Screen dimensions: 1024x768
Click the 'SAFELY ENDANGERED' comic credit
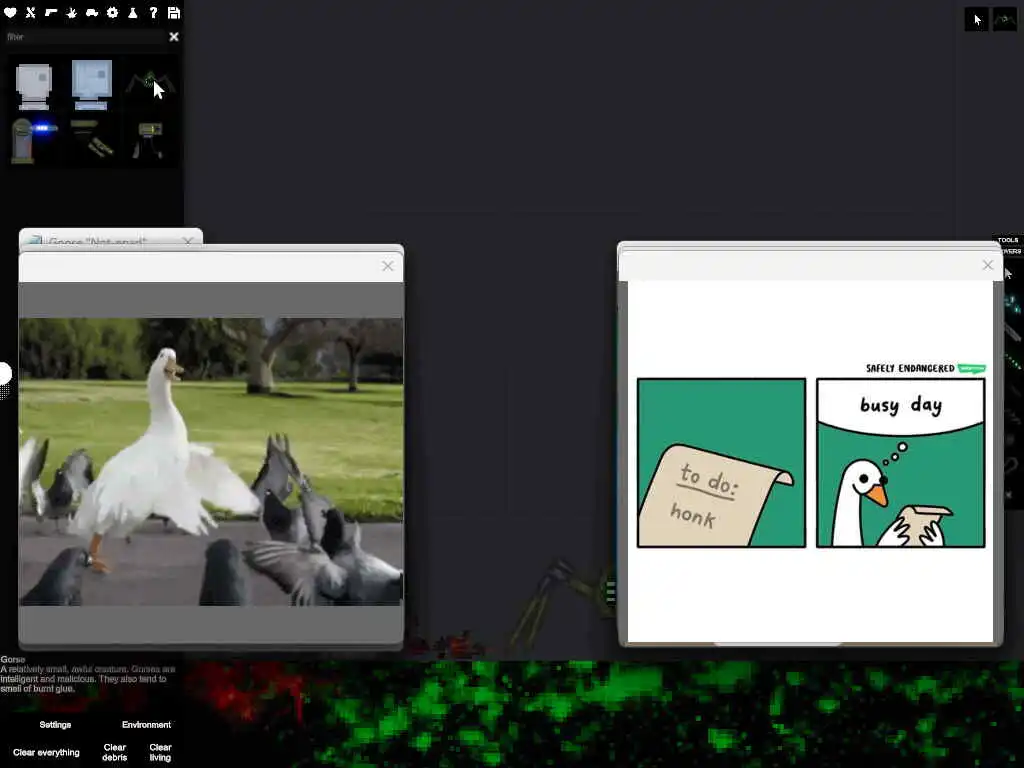[910, 368]
